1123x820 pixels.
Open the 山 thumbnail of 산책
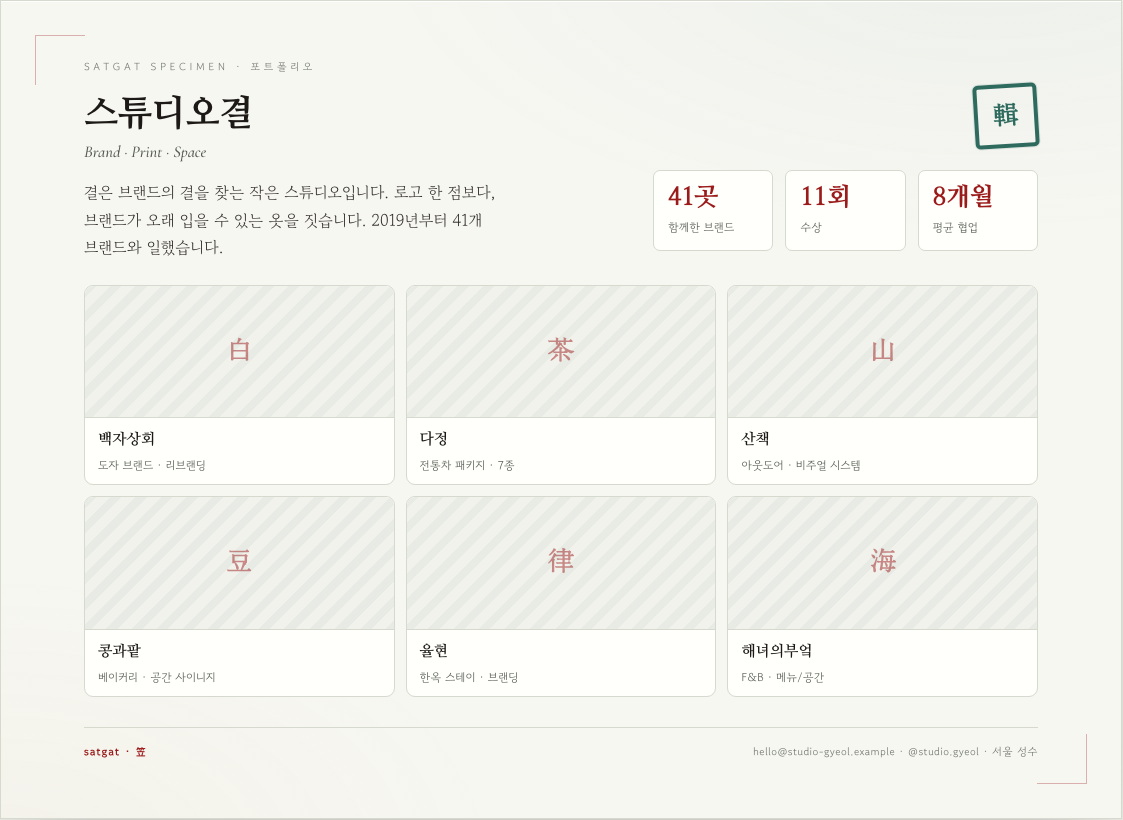882,352
